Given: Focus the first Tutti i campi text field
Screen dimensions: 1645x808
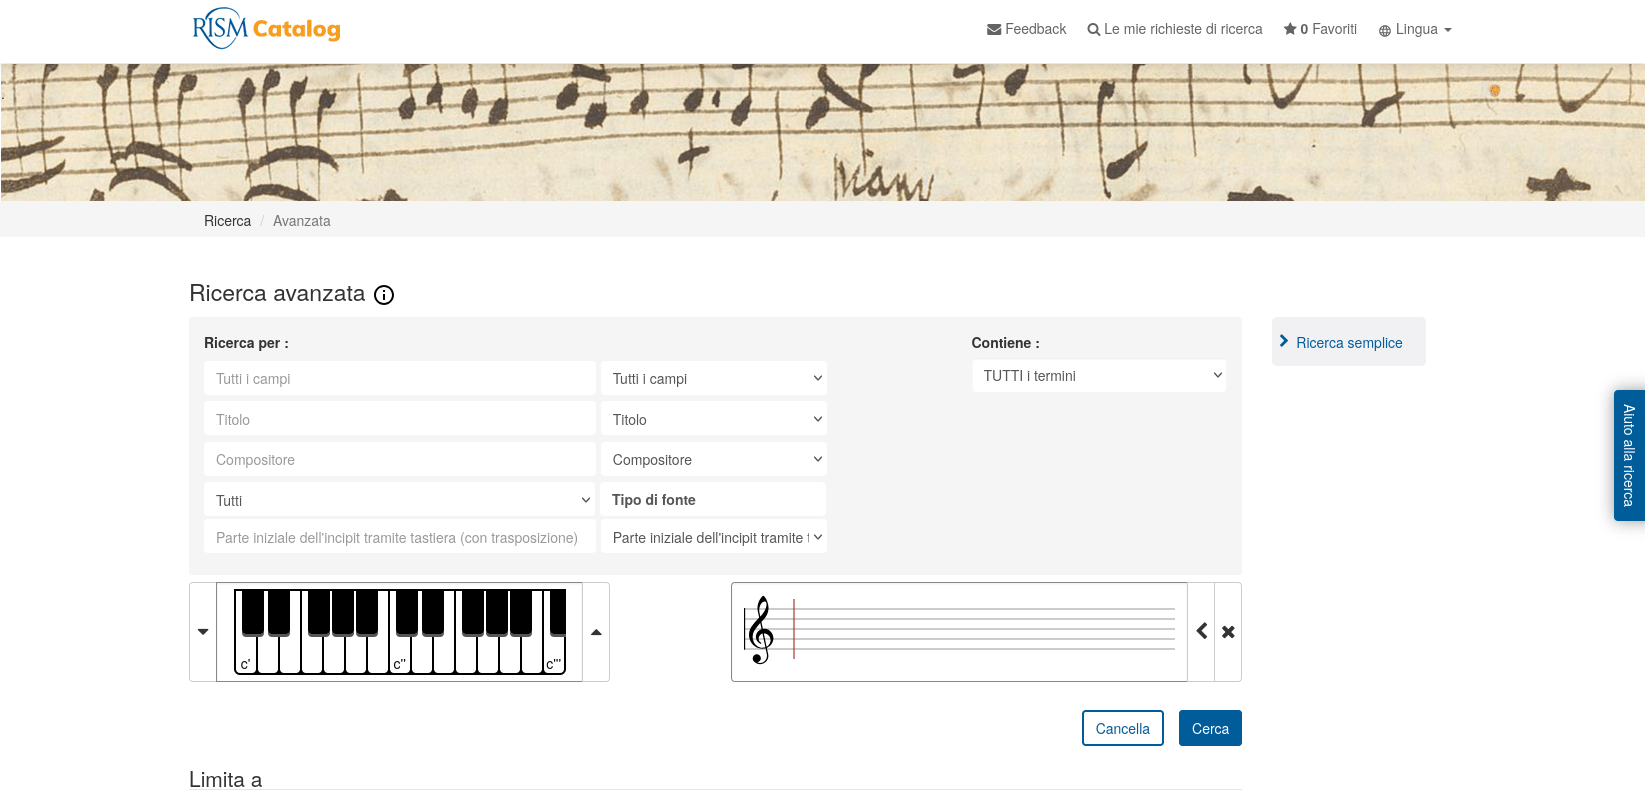Looking at the screenshot, I should pos(399,379).
